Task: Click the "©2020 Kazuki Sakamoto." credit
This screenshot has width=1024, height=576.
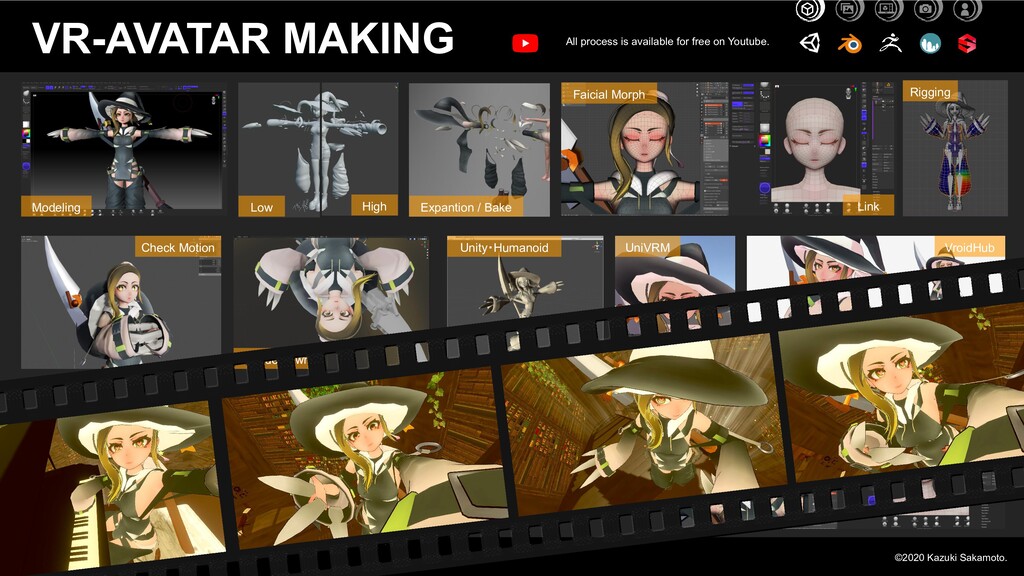Action: [950, 557]
